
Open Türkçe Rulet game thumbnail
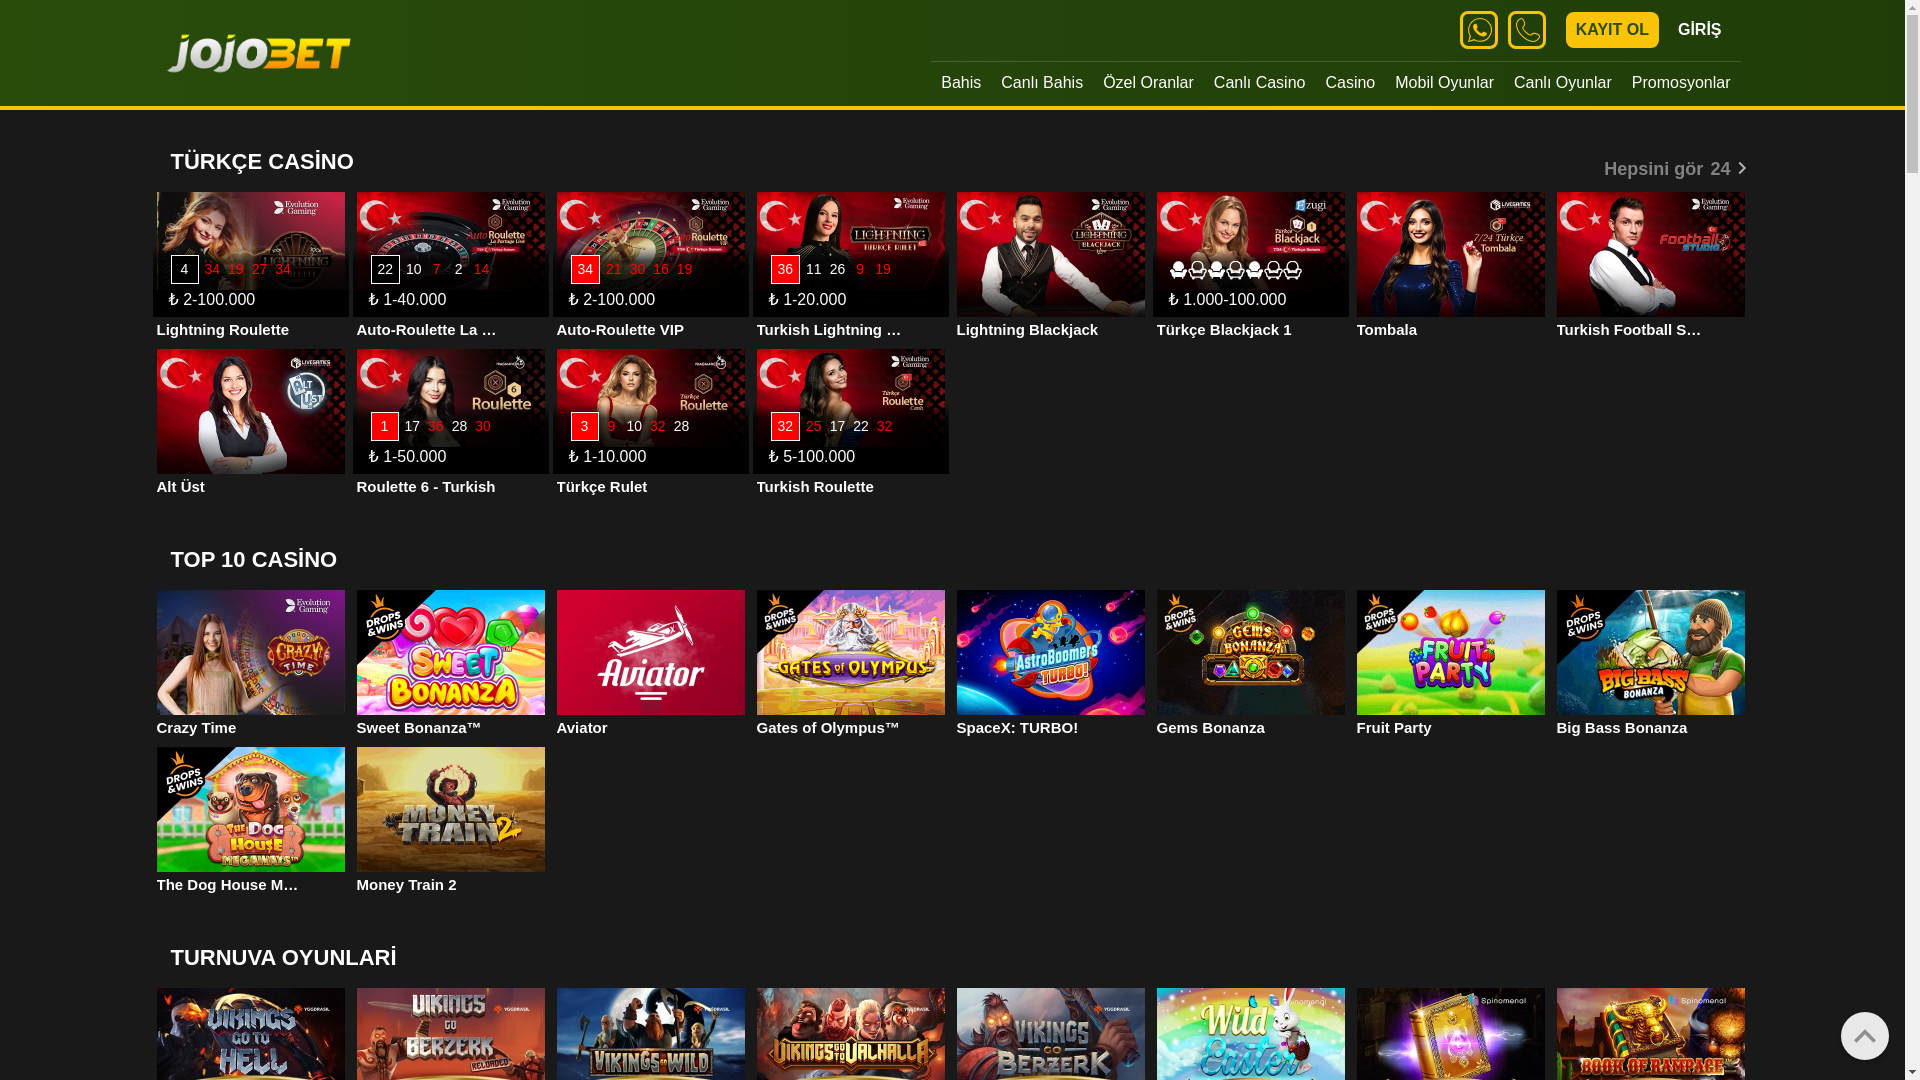(x=650, y=411)
